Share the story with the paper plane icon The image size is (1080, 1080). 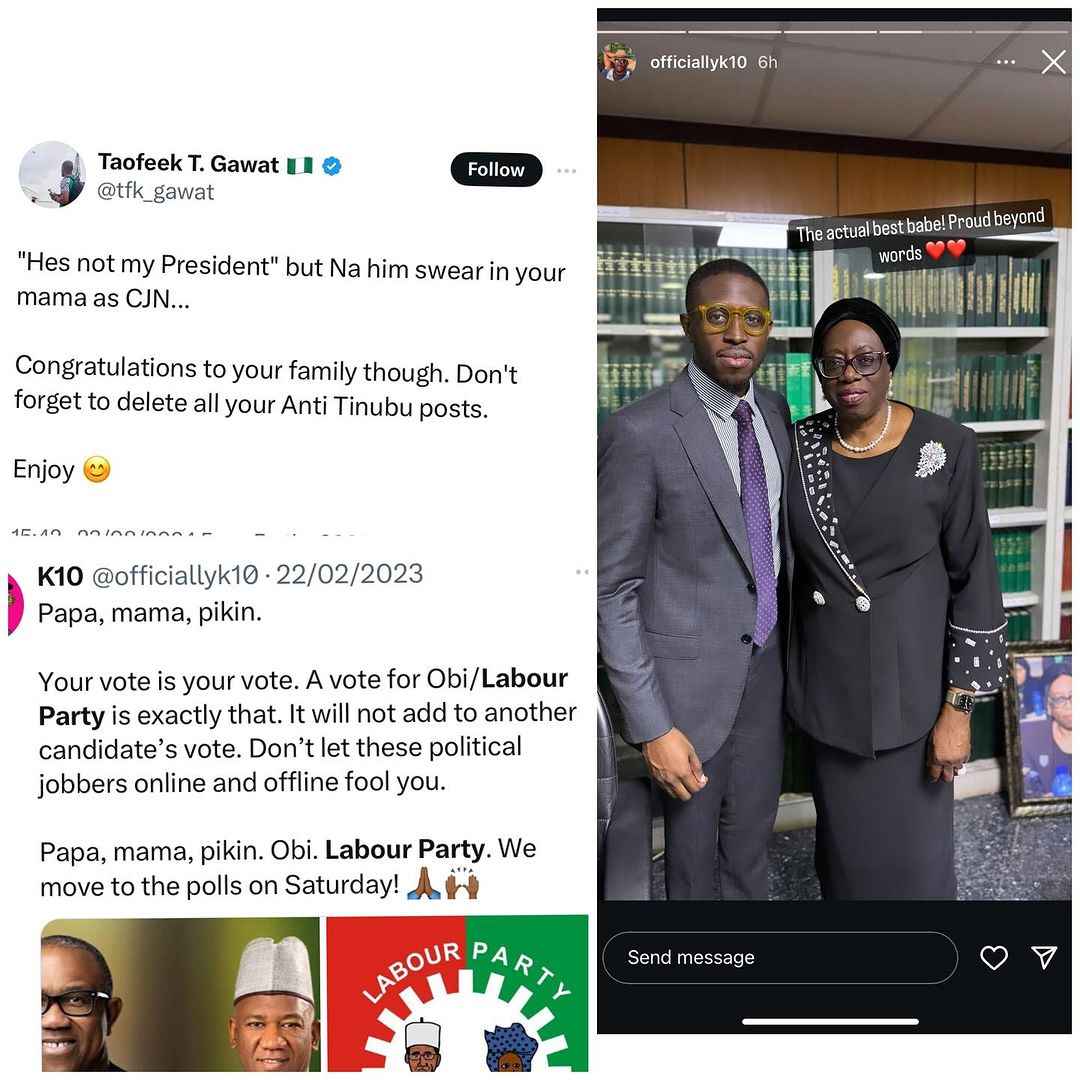point(1044,957)
